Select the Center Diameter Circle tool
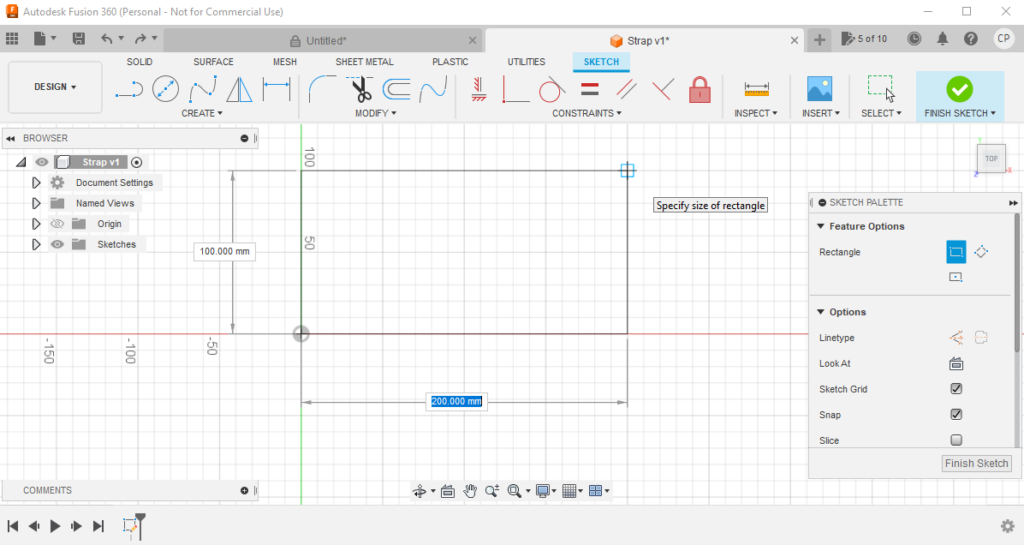 pyautogui.click(x=165, y=90)
